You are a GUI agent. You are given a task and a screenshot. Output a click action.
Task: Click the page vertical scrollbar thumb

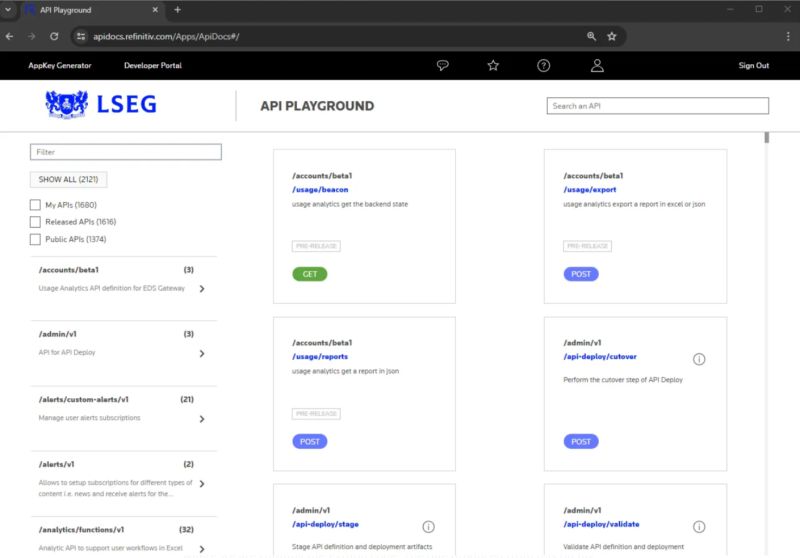click(766, 138)
